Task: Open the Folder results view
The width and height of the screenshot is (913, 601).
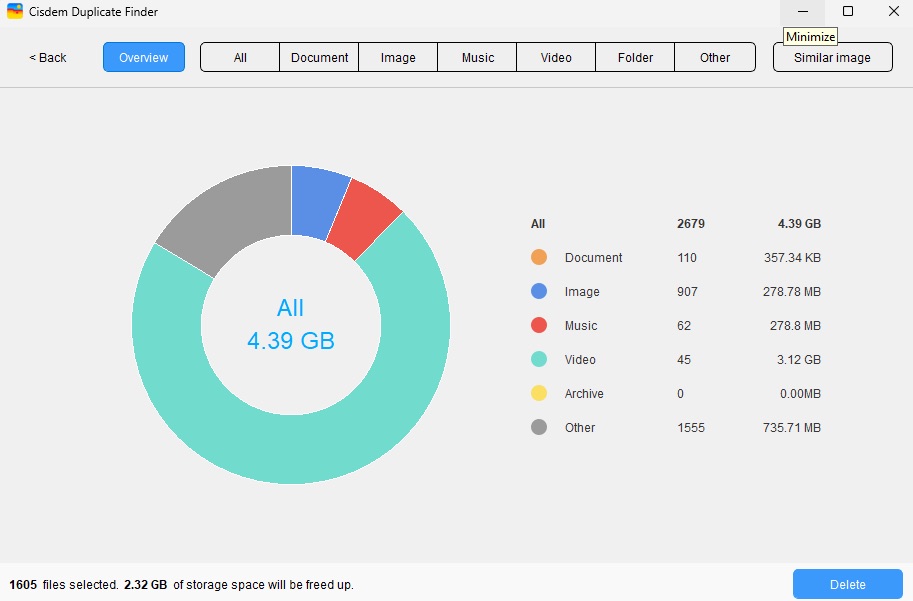Action: coord(634,57)
